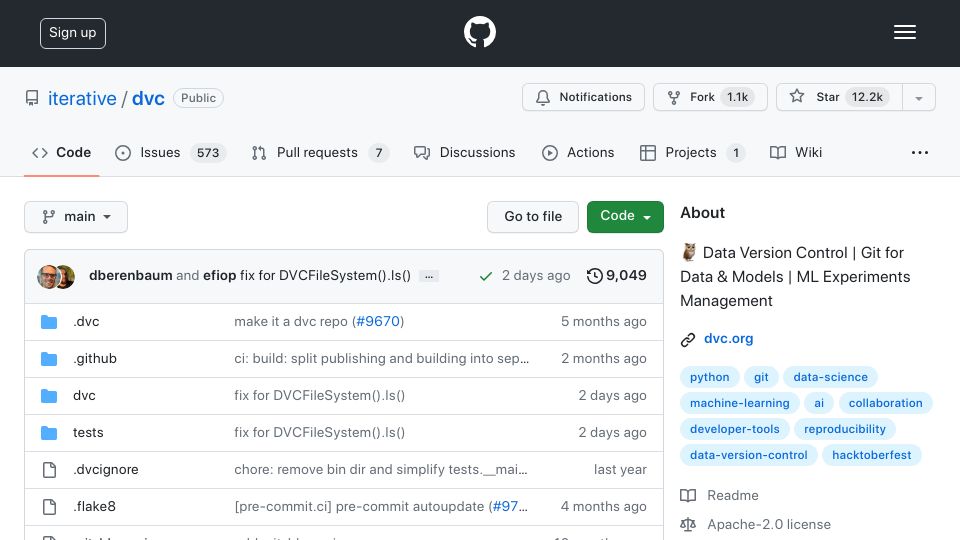Open pull request #9670 link
This screenshot has width=960, height=540.
[x=378, y=321]
